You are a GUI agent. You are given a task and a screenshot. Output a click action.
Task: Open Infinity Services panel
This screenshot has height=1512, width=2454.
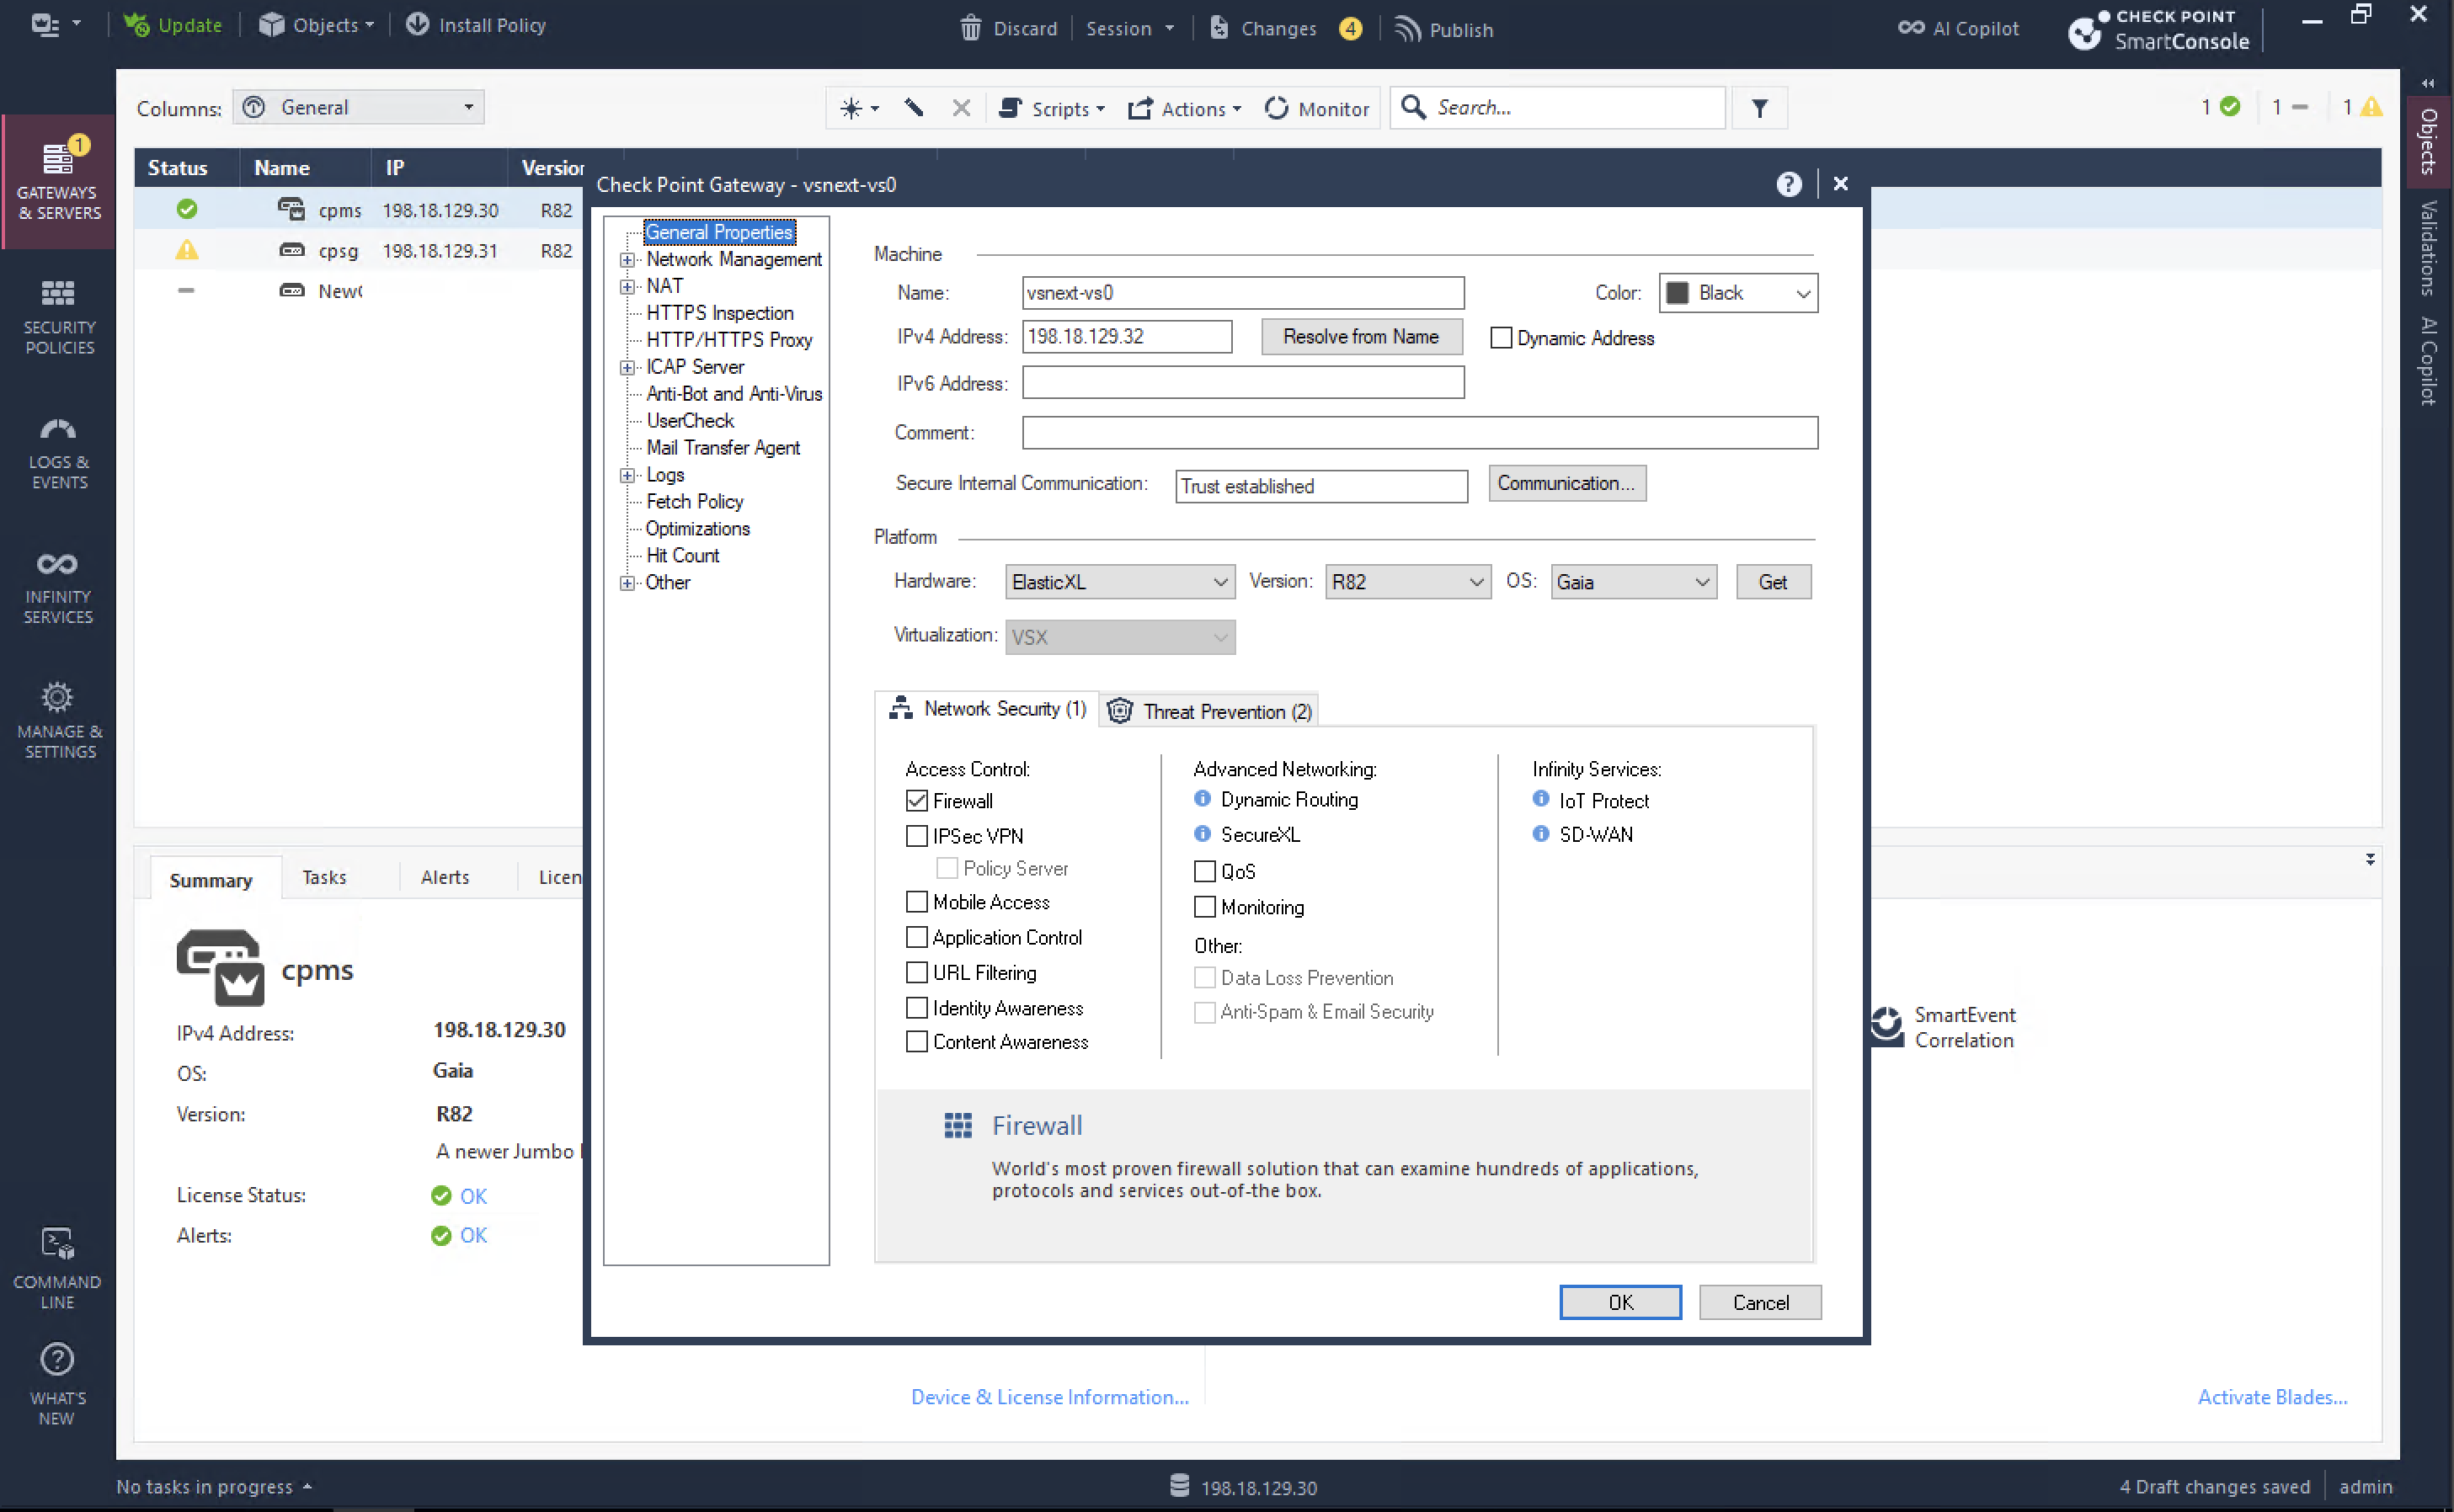click(58, 587)
